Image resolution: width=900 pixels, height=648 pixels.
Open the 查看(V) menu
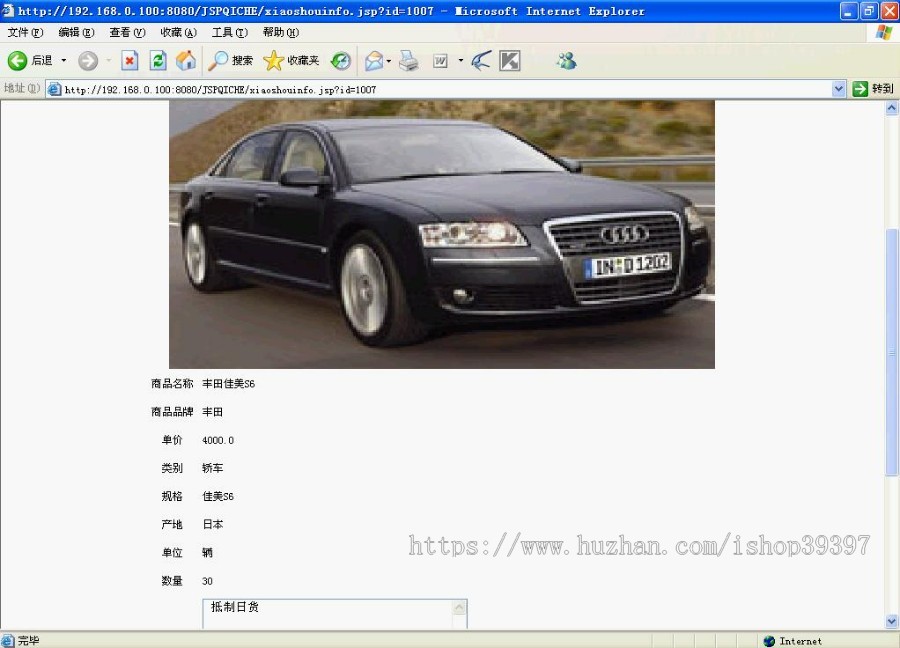(x=127, y=32)
